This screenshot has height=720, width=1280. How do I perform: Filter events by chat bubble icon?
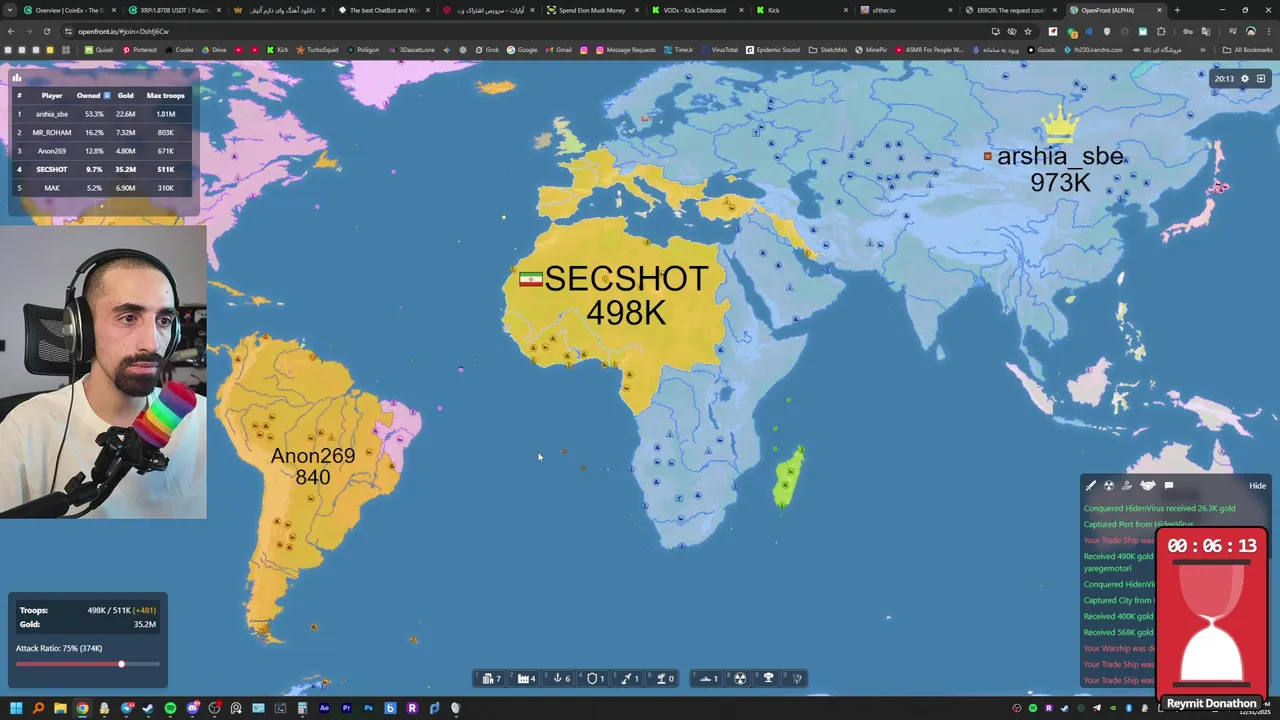pyautogui.click(x=1169, y=485)
